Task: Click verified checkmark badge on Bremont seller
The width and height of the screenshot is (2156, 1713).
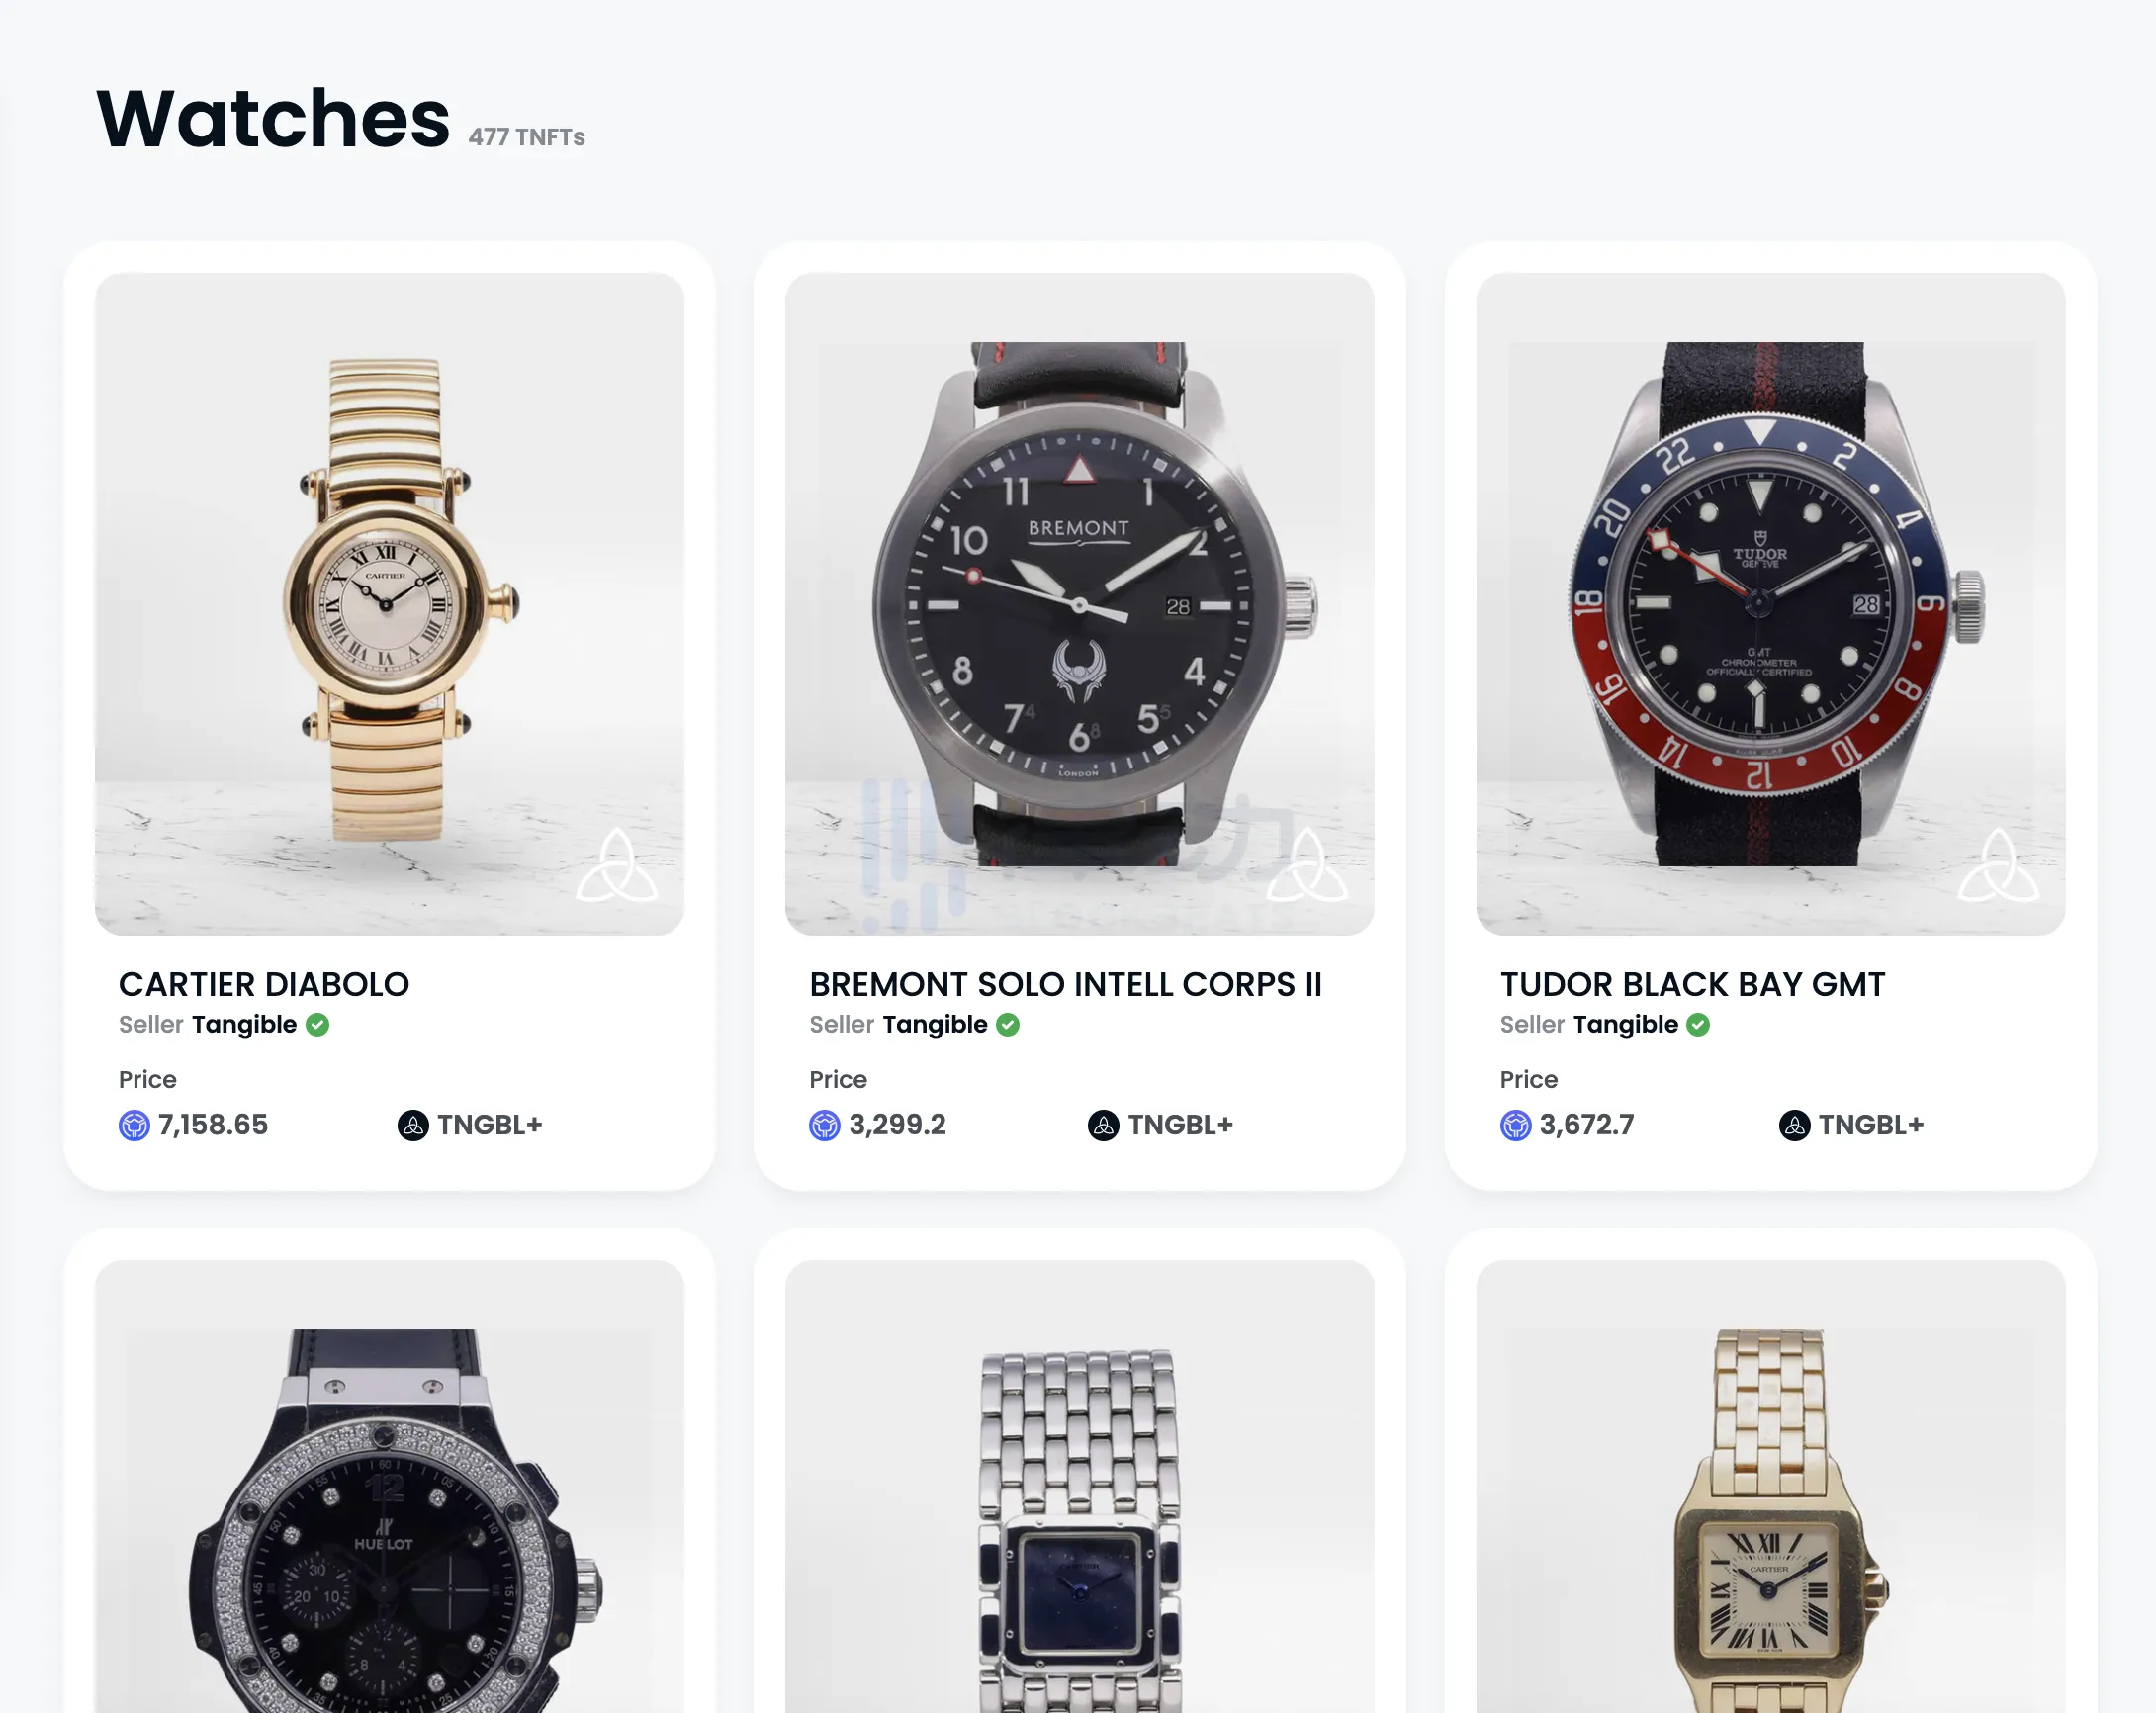Action: (1008, 1024)
